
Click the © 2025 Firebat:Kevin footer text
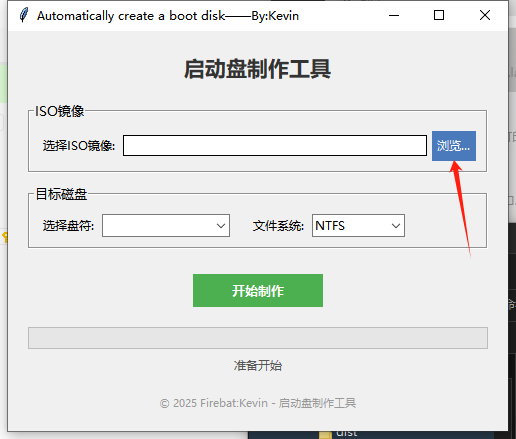[x=258, y=403]
